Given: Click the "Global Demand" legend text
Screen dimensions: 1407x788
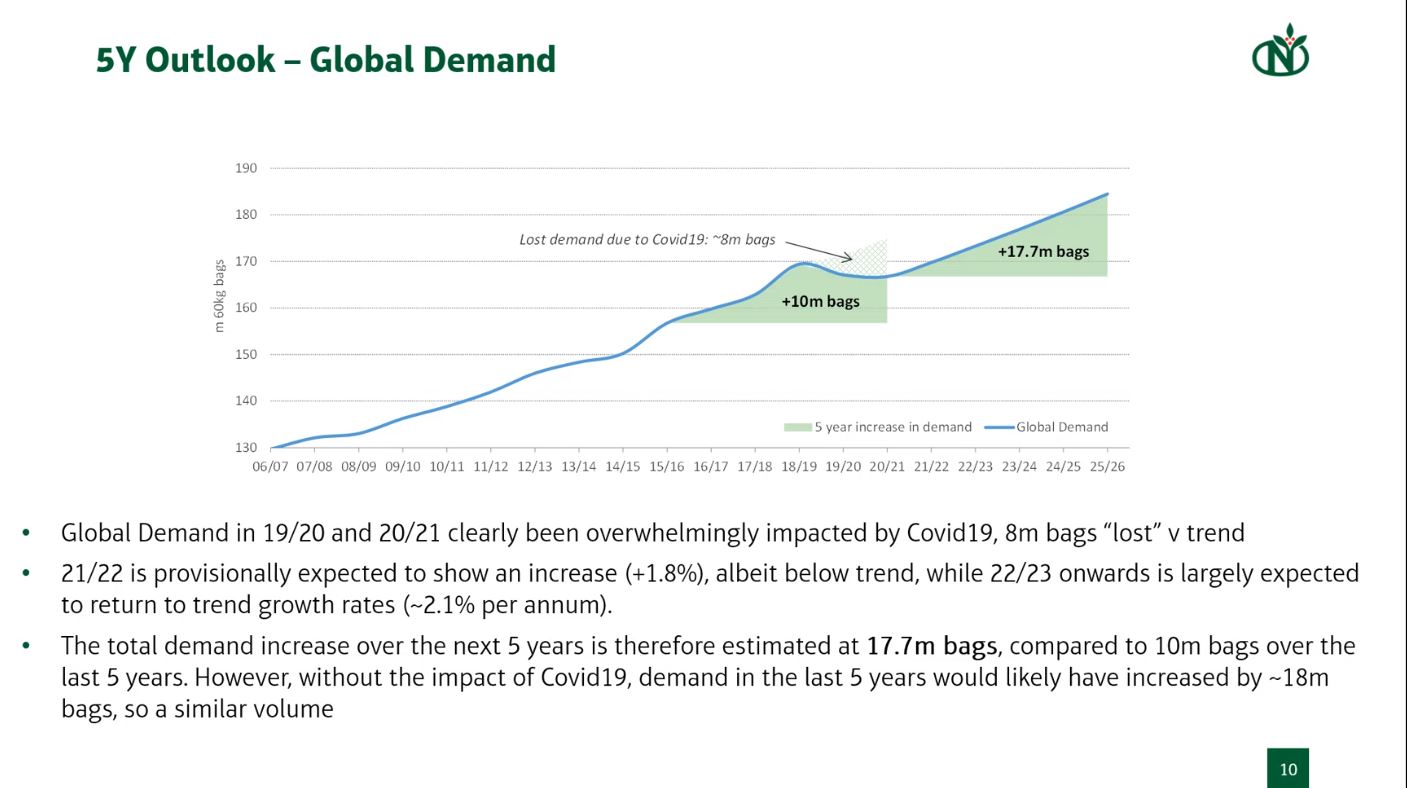Looking at the screenshot, I should point(1062,427).
